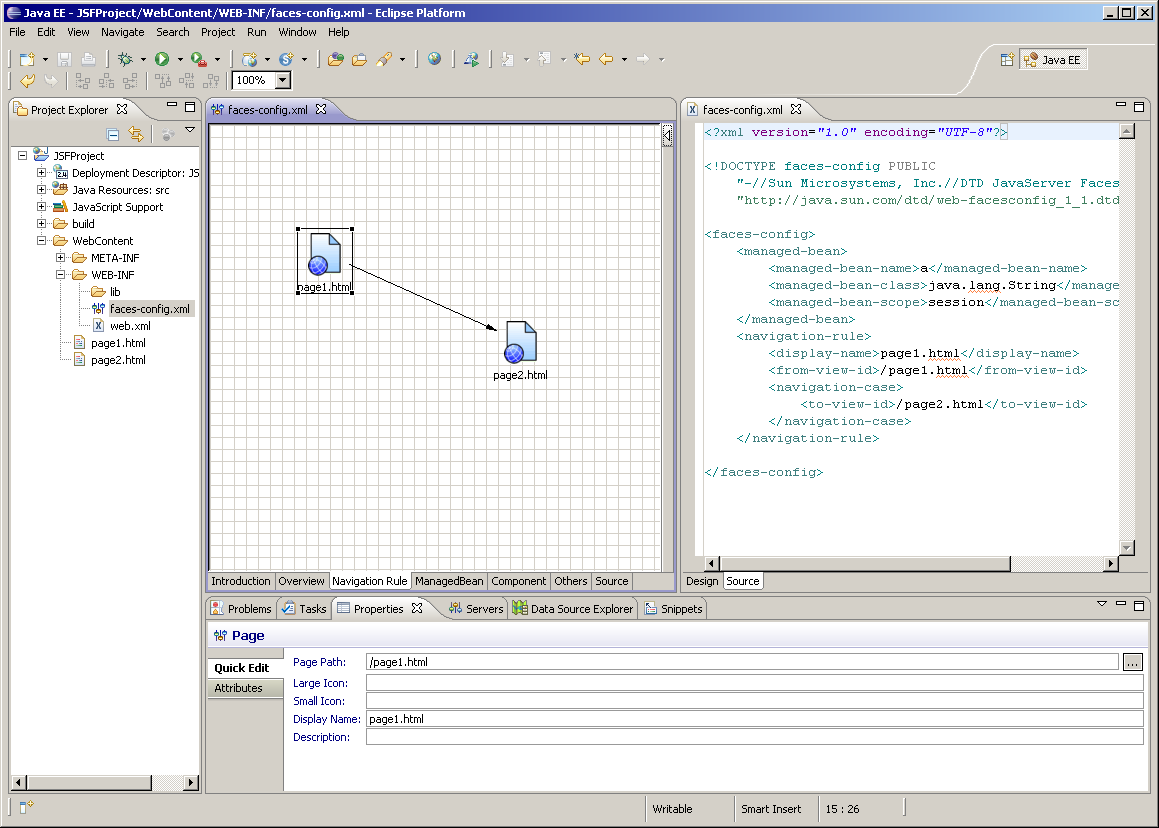1159x828 pixels.
Task: Open the web browser globe icon
Action: tap(434, 60)
